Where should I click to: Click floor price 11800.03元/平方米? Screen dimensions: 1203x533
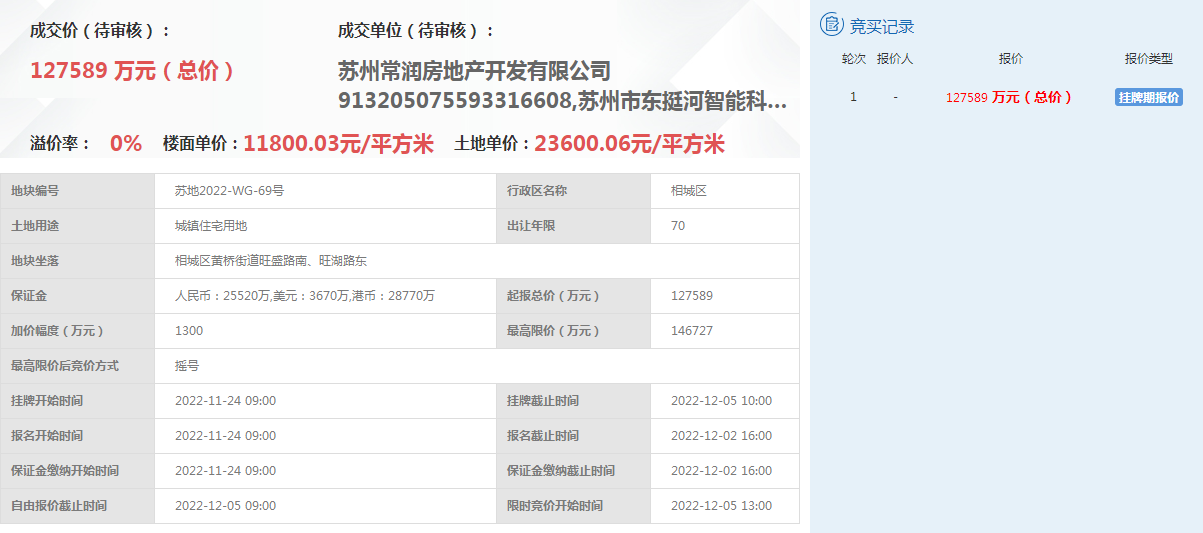tap(339, 143)
